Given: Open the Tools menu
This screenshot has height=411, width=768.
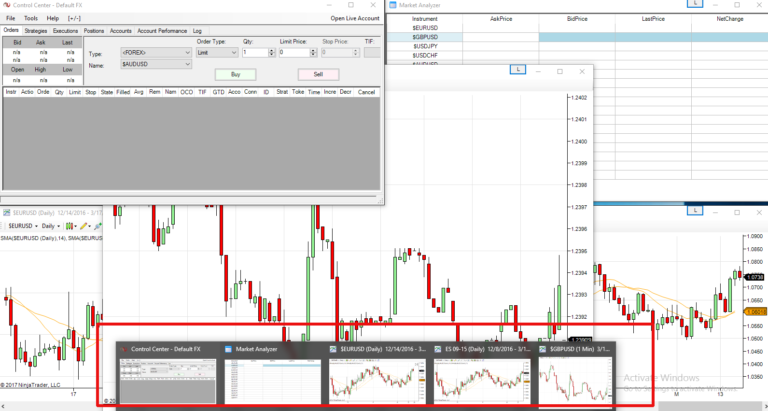Looking at the screenshot, I should [x=31, y=18].
